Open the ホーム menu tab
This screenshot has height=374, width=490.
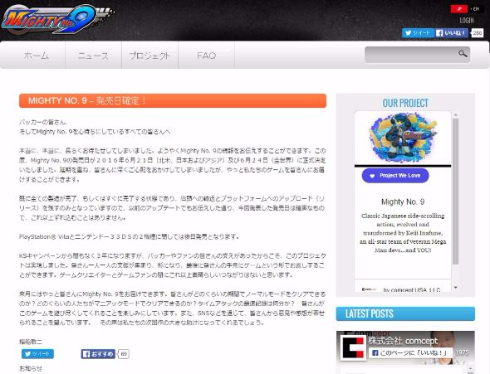pyautogui.click(x=36, y=55)
